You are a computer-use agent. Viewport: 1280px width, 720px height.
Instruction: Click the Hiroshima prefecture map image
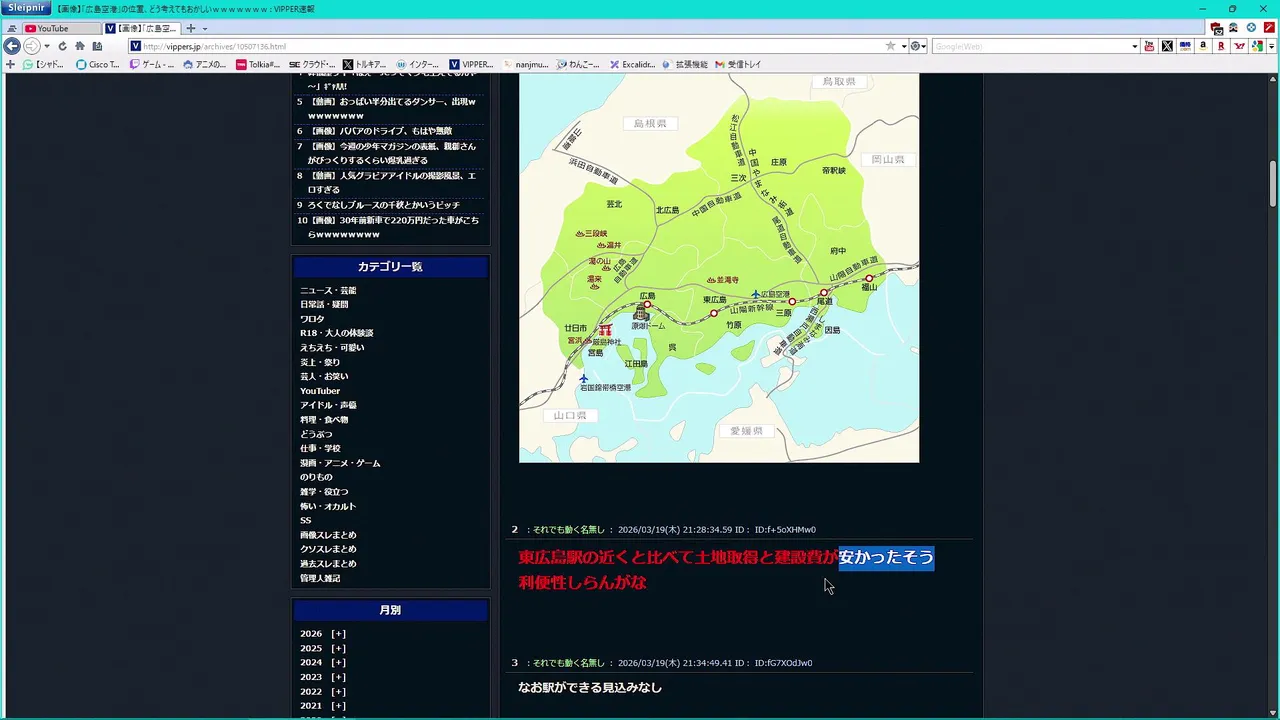[719, 268]
